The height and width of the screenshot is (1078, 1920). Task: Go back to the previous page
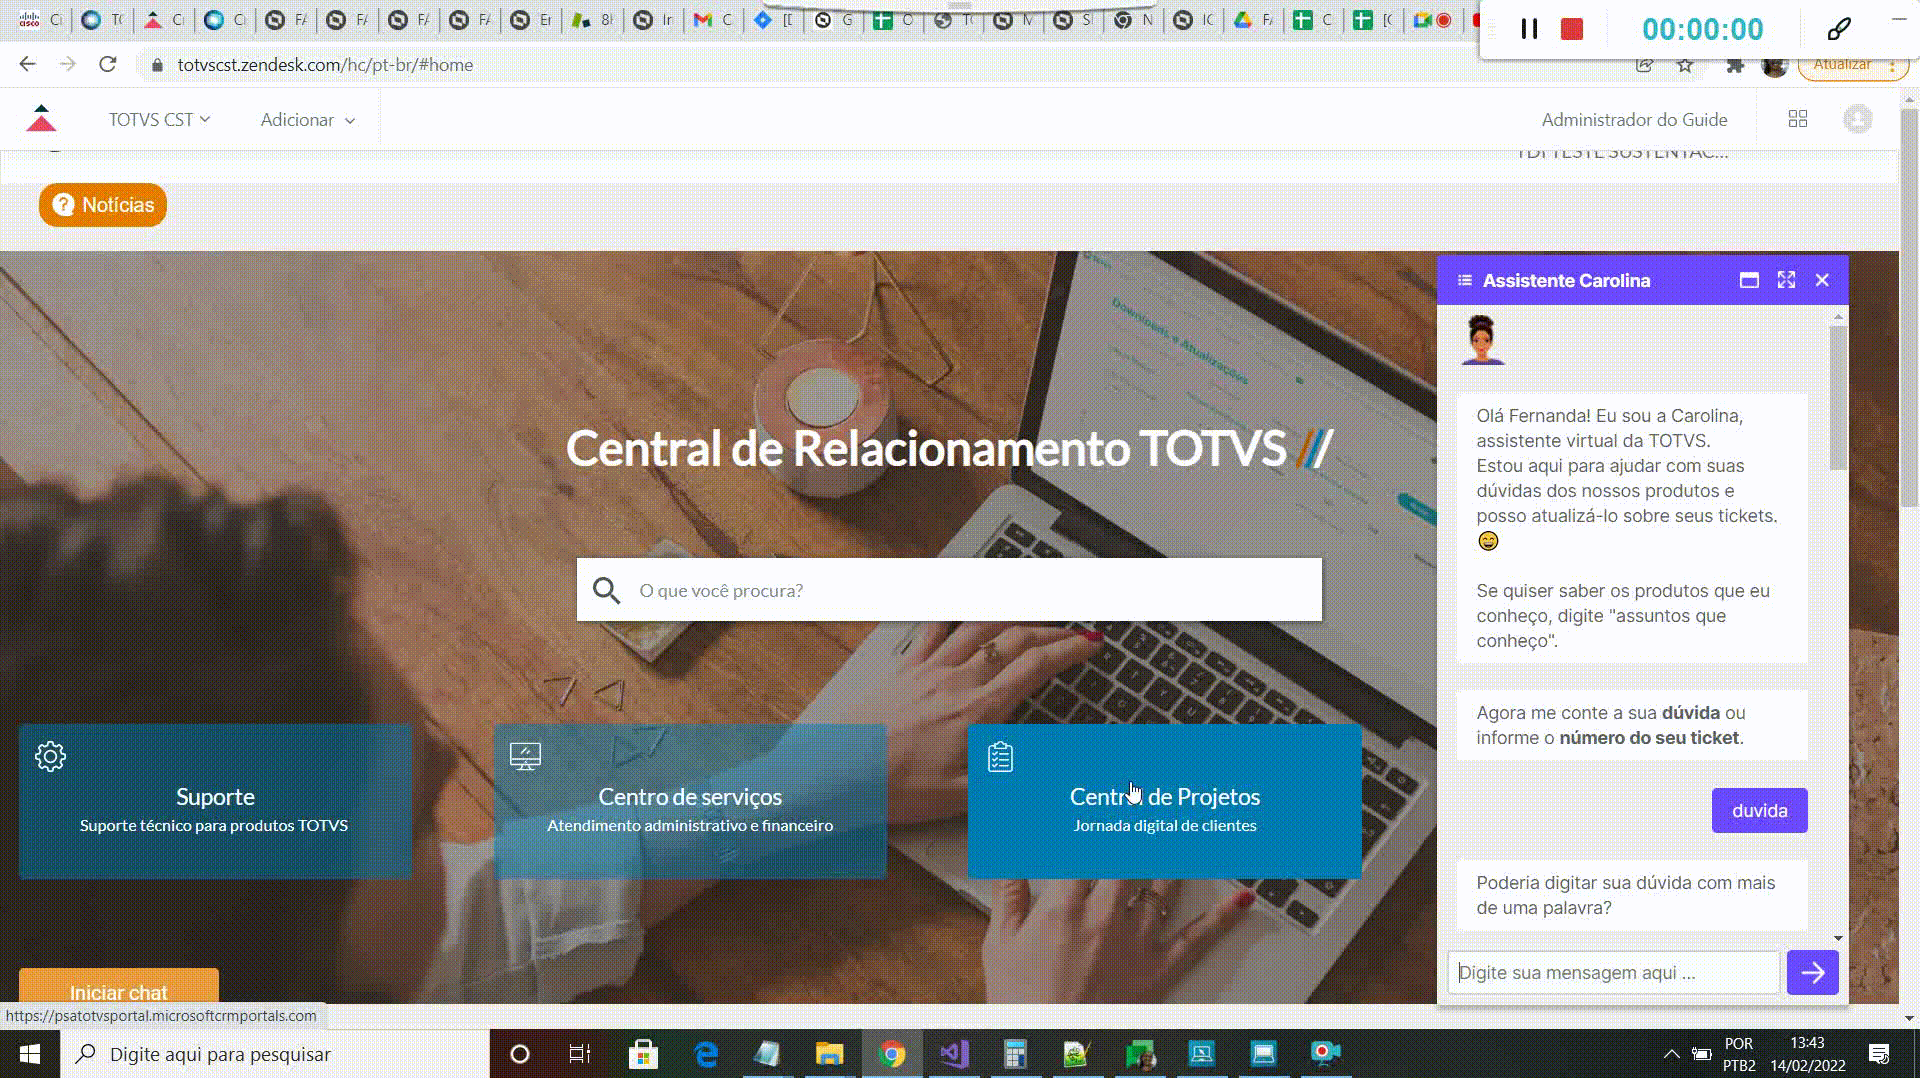27,64
